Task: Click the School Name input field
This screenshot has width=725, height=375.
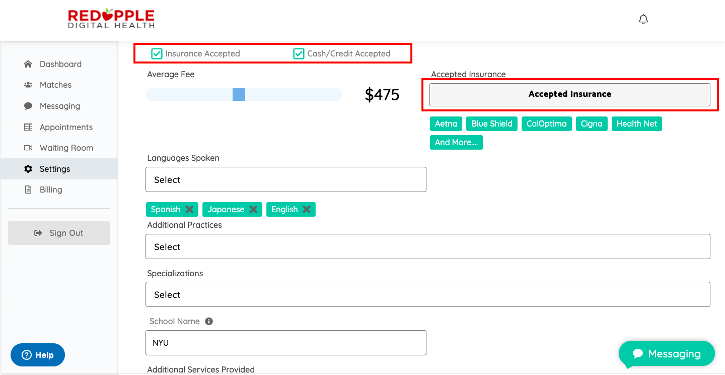Action: click(286, 343)
